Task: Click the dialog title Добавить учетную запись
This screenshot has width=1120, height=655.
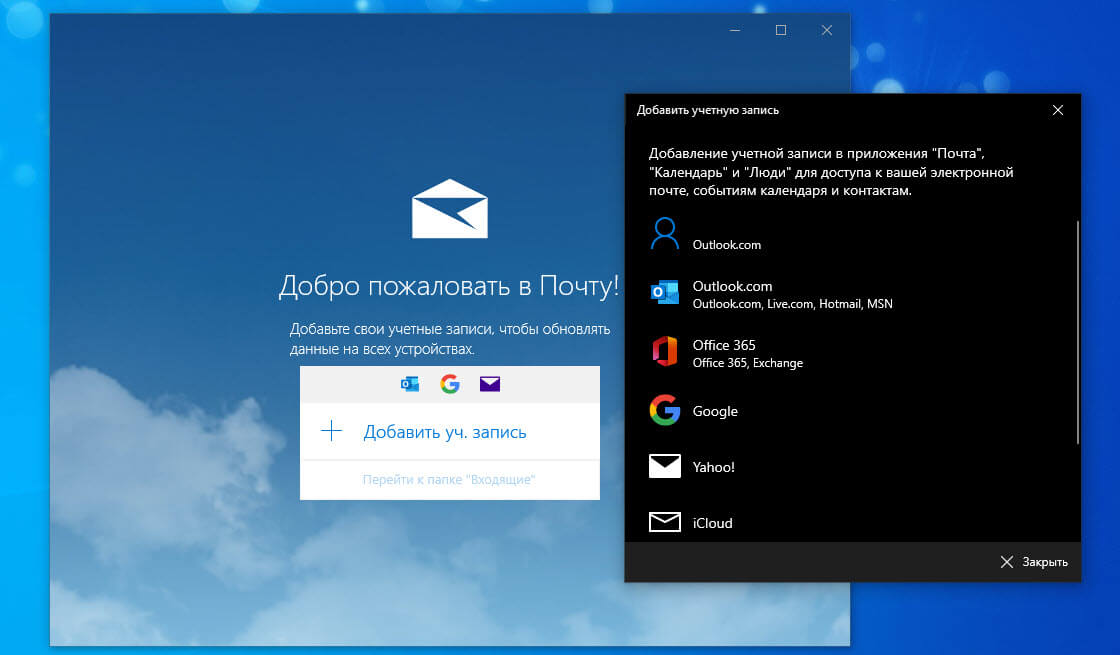Action: click(707, 110)
